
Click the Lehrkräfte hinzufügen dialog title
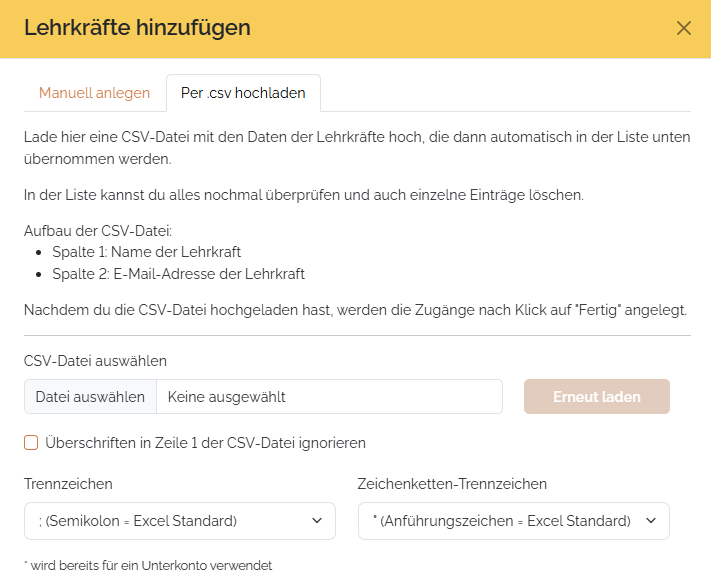(x=137, y=28)
